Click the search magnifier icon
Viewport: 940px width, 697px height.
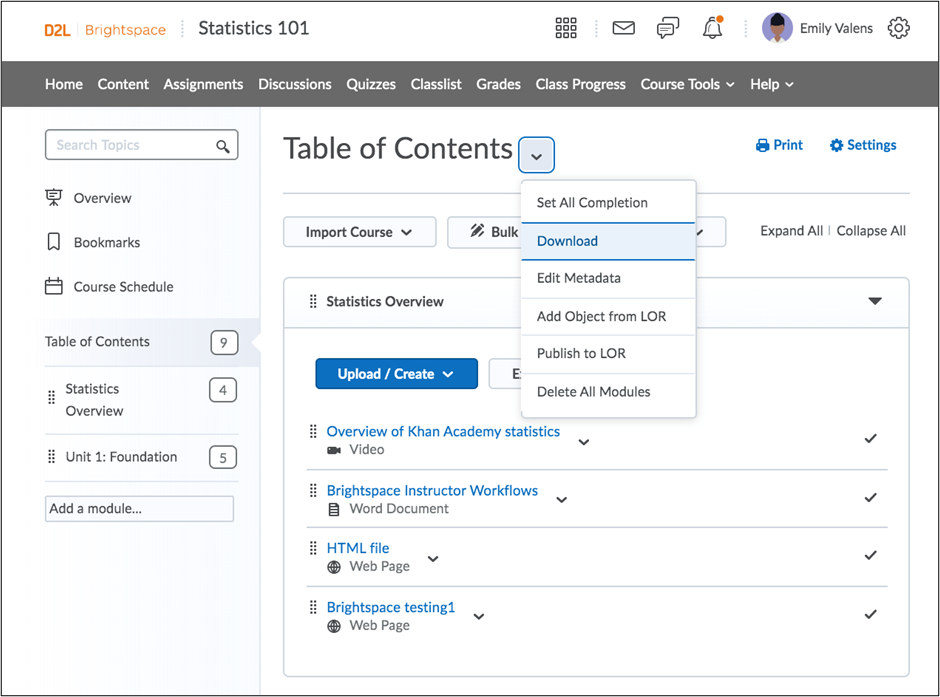tap(222, 146)
